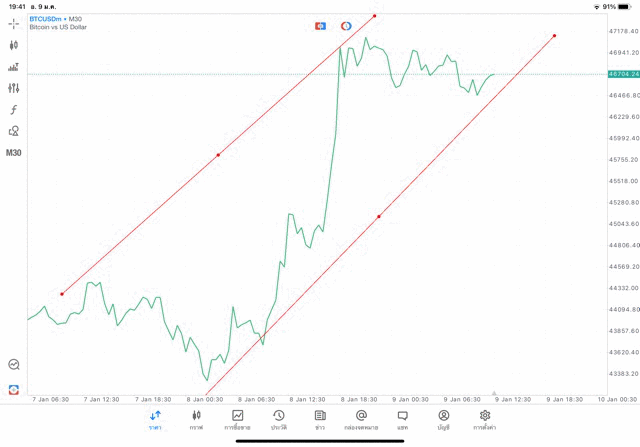Open the การตั้งค่า settings tab
This screenshot has width=640, height=447.
(x=485, y=419)
